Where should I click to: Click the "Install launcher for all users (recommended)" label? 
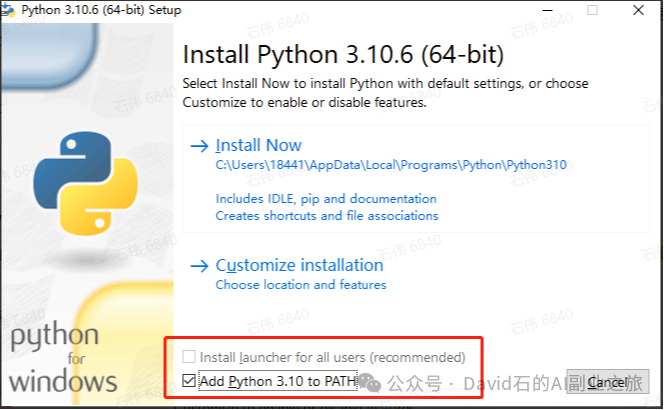point(332,357)
